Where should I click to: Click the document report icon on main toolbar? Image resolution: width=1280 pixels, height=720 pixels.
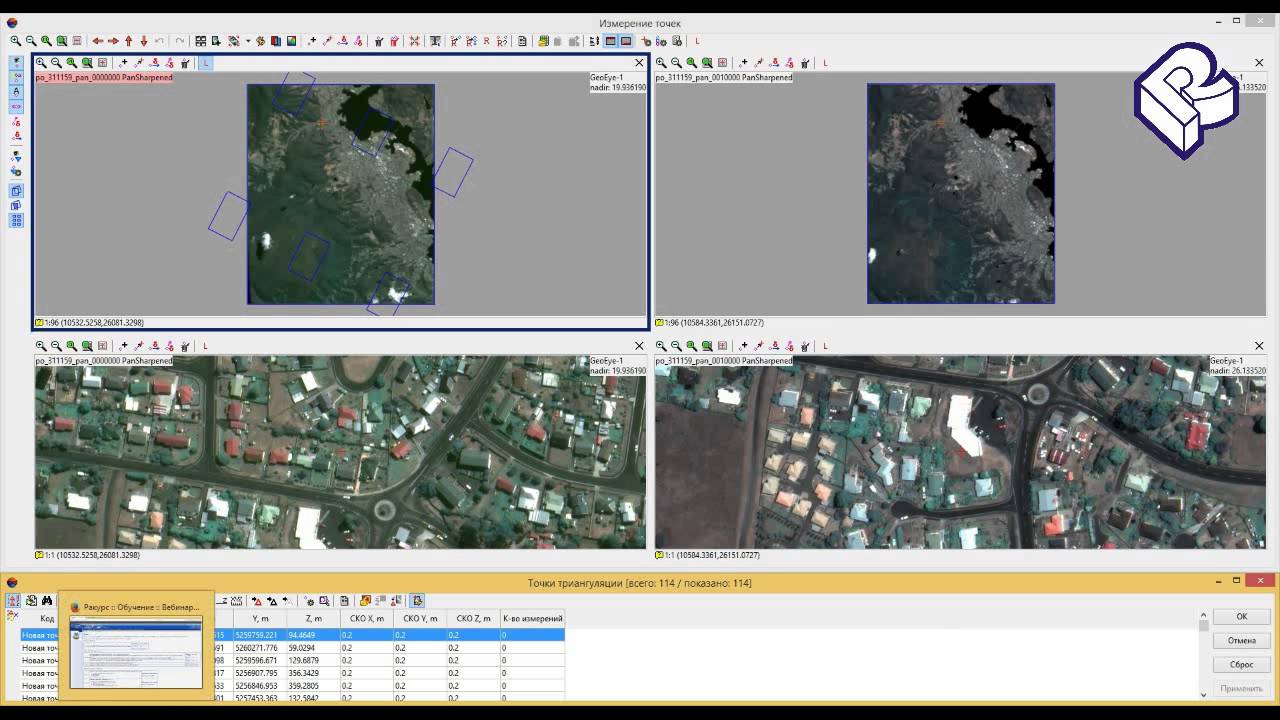coord(522,41)
